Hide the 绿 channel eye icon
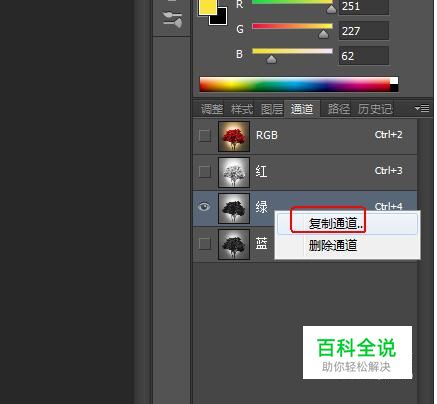This screenshot has height=404, width=437. coord(204,207)
